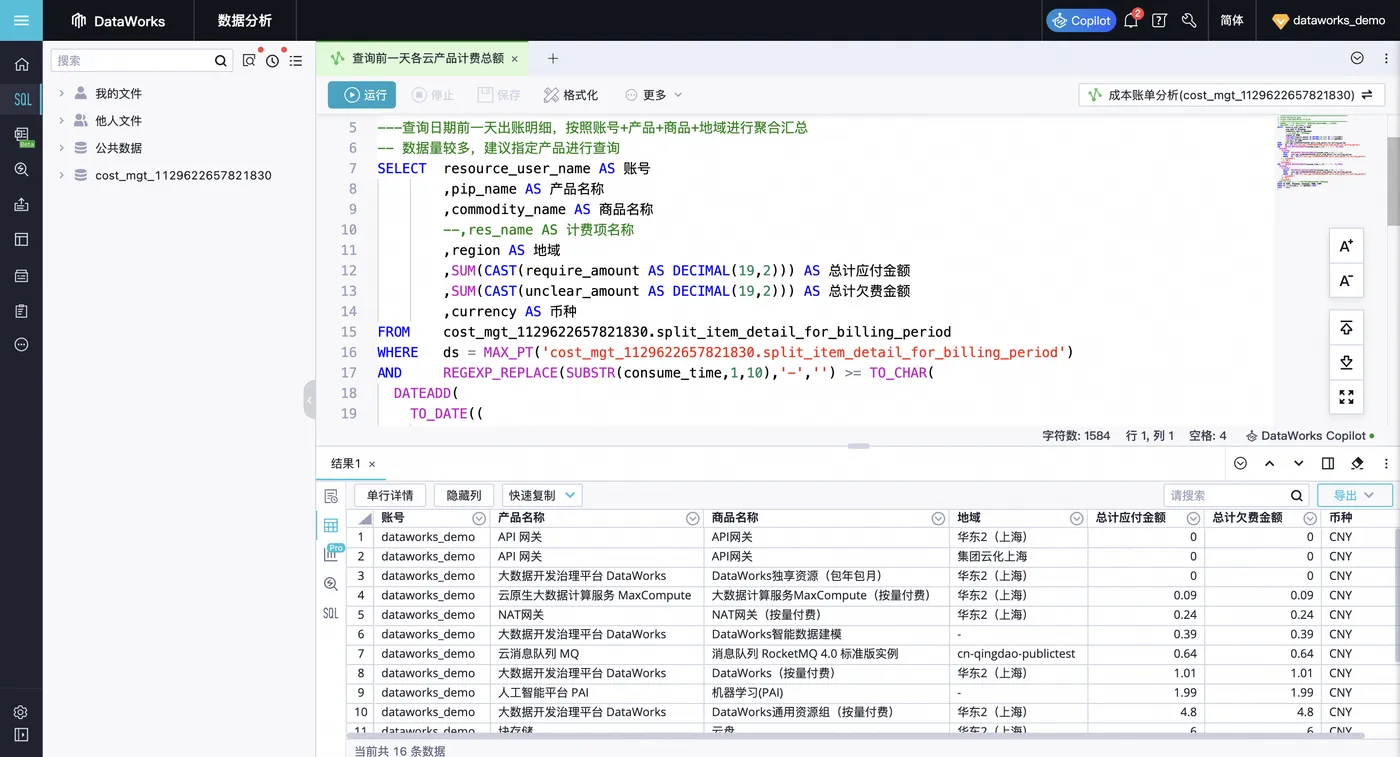Open the list view icon in file panel
Image resolution: width=1400 pixels, height=757 pixels.
(x=296, y=61)
